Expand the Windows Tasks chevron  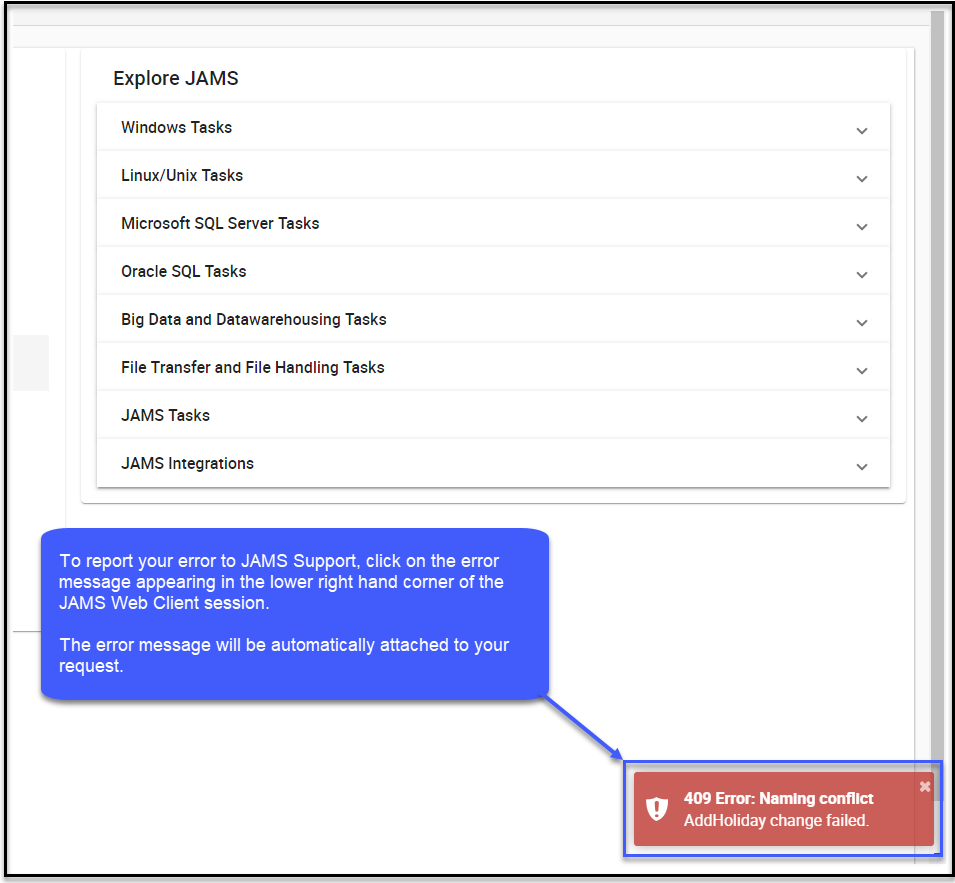pyautogui.click(x=861, y=130)
